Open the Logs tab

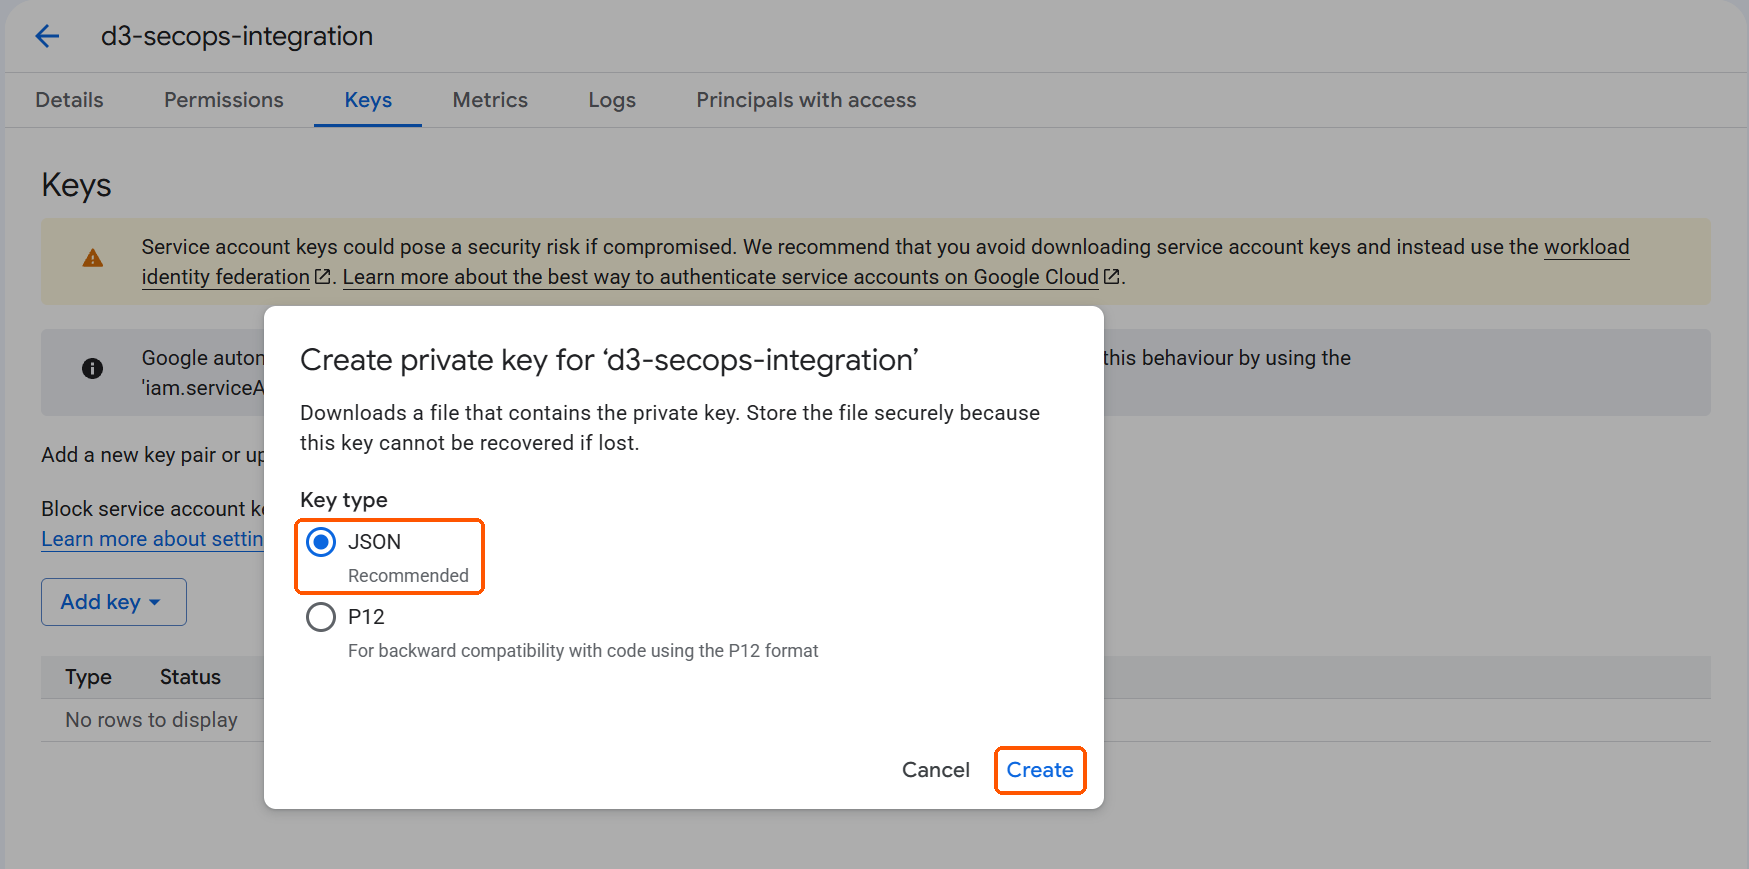click(612, 100)
